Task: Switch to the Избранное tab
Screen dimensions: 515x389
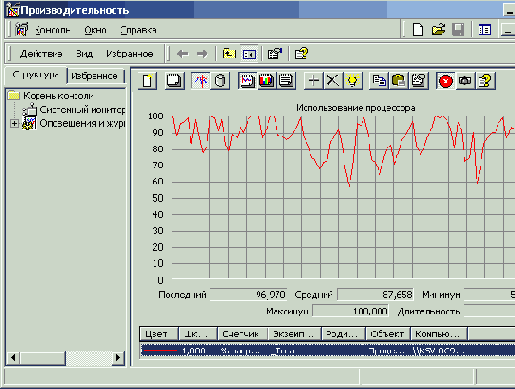Action: tap(94, 76)
